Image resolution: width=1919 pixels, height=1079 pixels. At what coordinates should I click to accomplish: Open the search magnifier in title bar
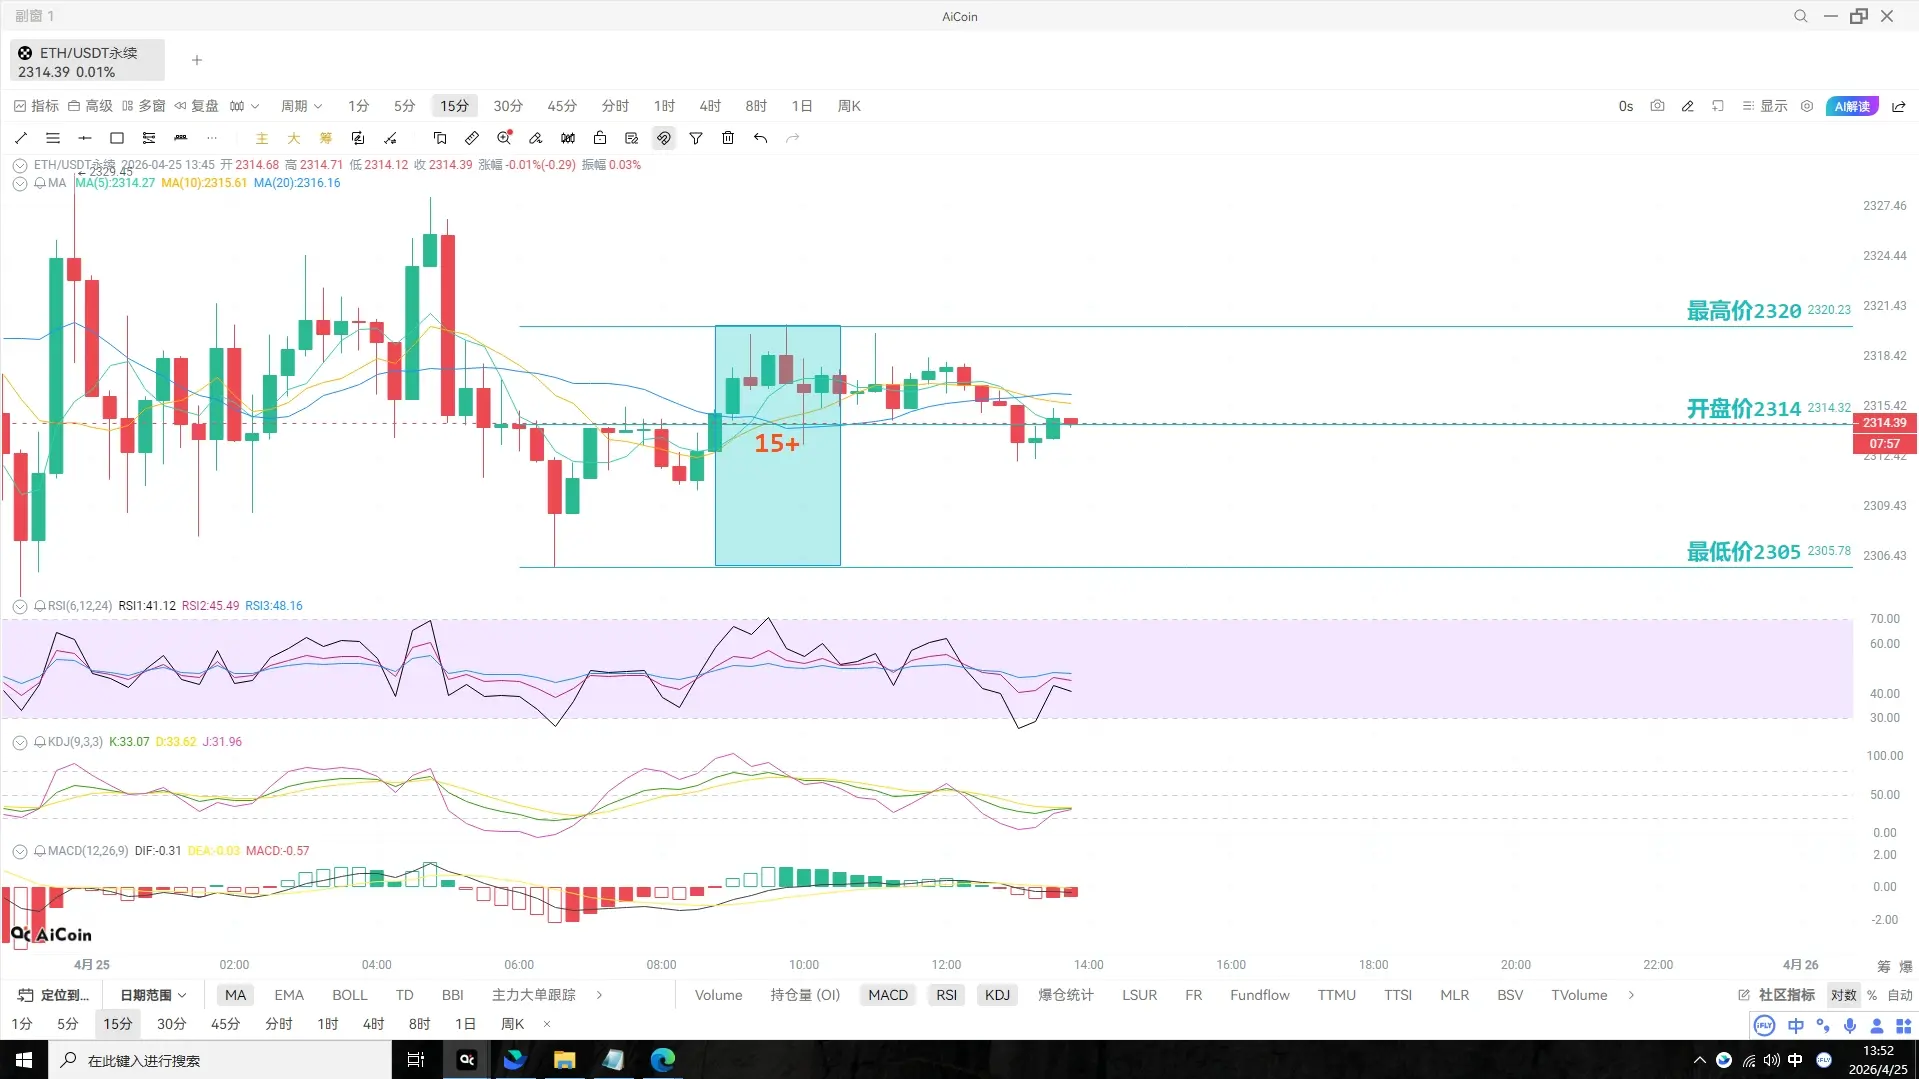[1801, 16]
